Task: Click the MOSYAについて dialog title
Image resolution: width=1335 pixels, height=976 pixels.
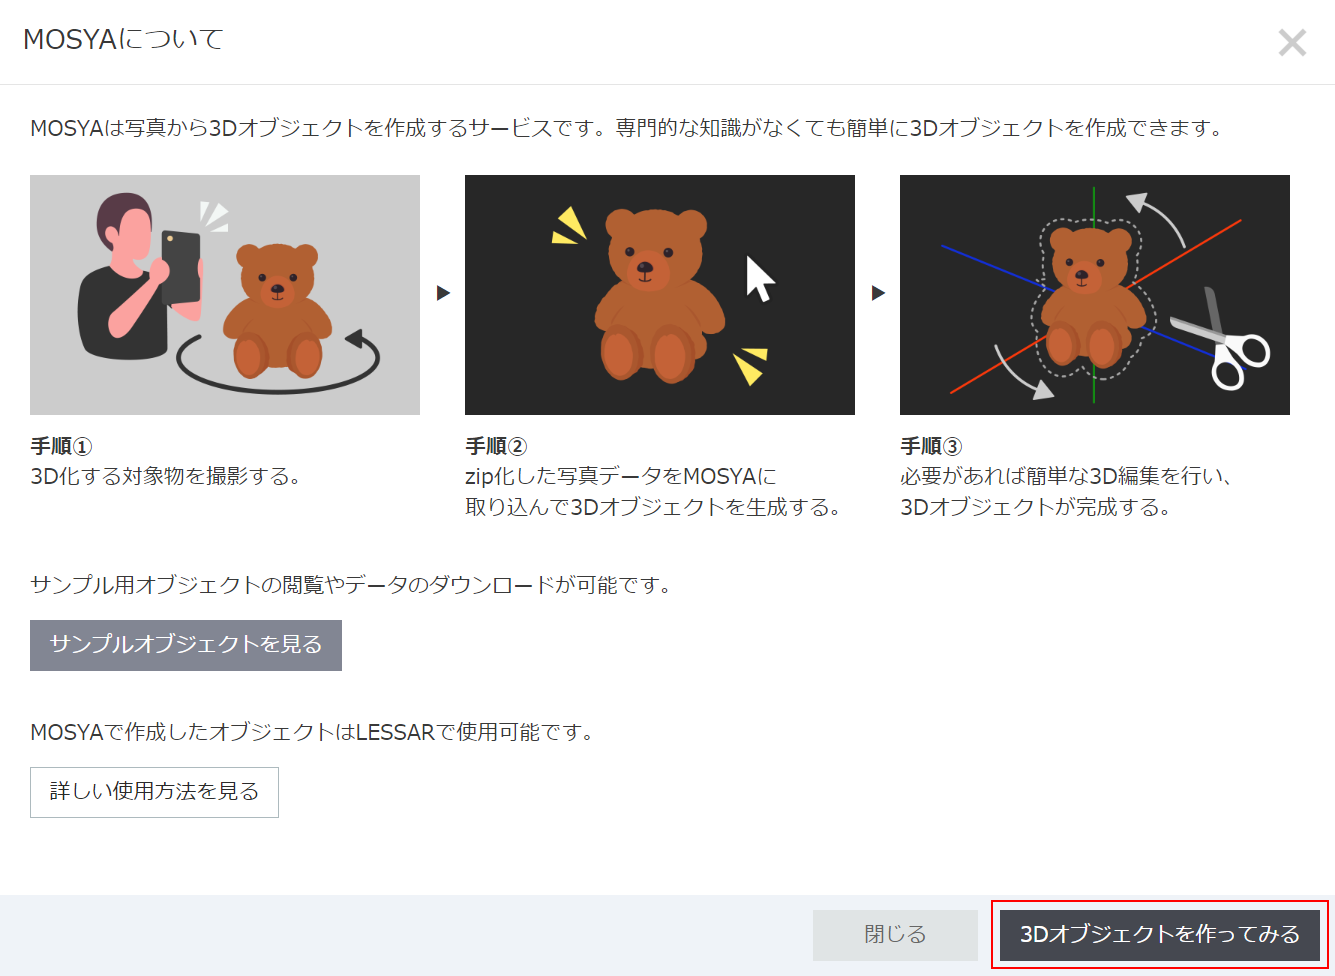Action: tap(123, 40)
